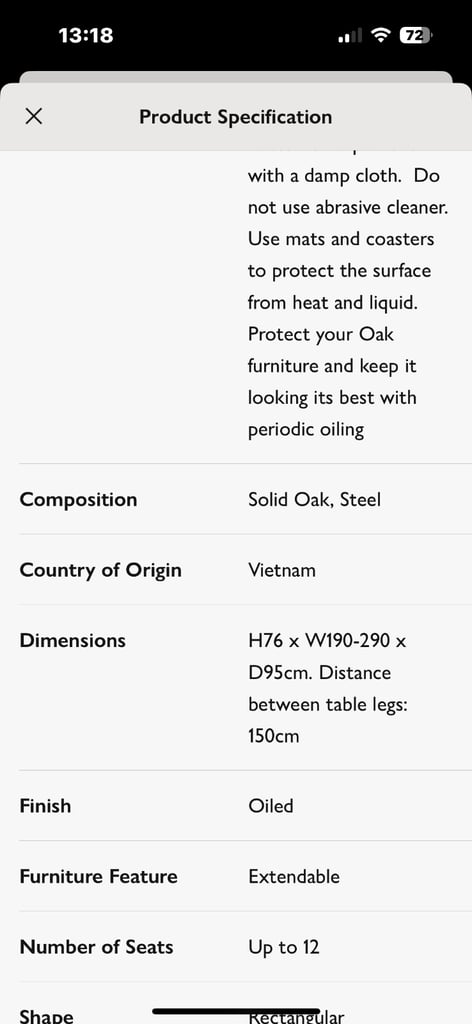Tap the cellular signal bars icon
This screenshot has width=472, height=1024.
click(x=349, y=36)
